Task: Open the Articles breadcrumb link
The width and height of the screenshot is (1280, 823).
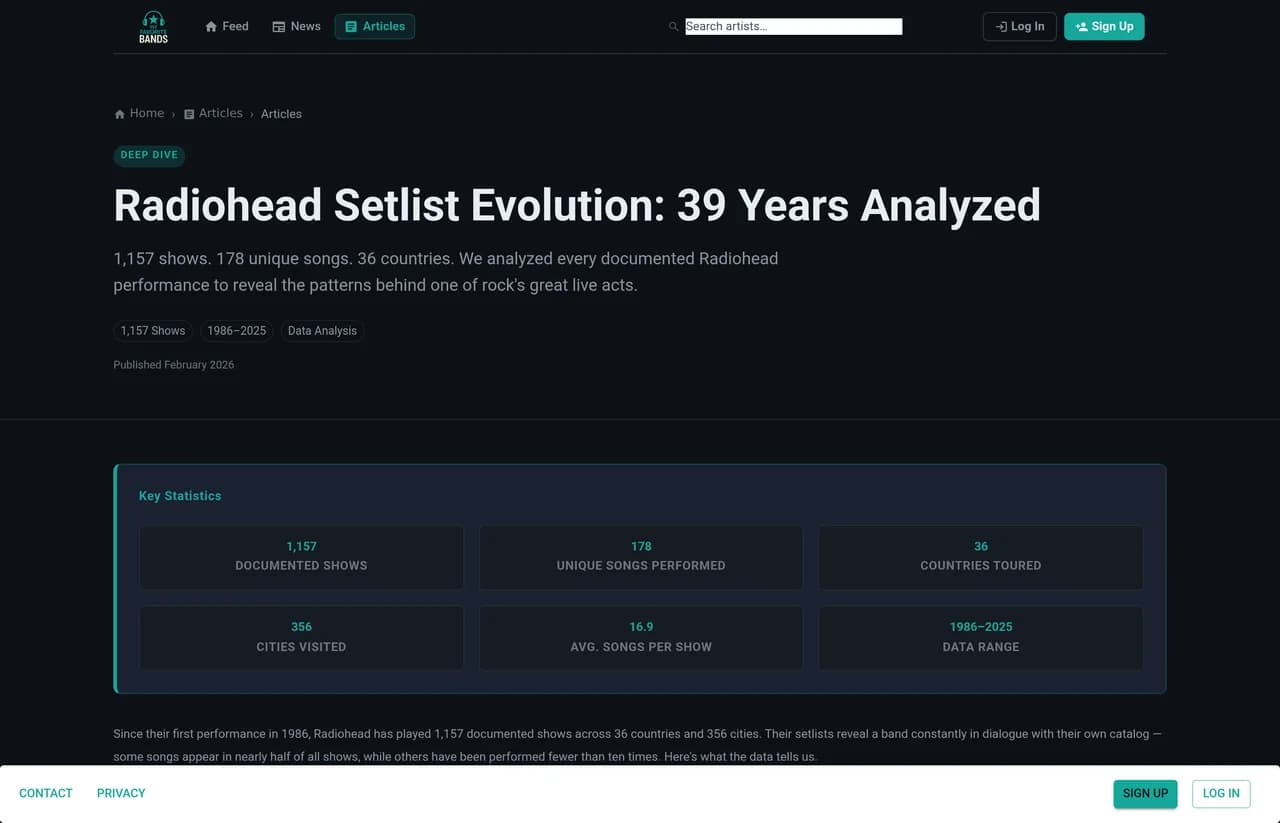Action: pyautogui.click(x=213, y=114)
